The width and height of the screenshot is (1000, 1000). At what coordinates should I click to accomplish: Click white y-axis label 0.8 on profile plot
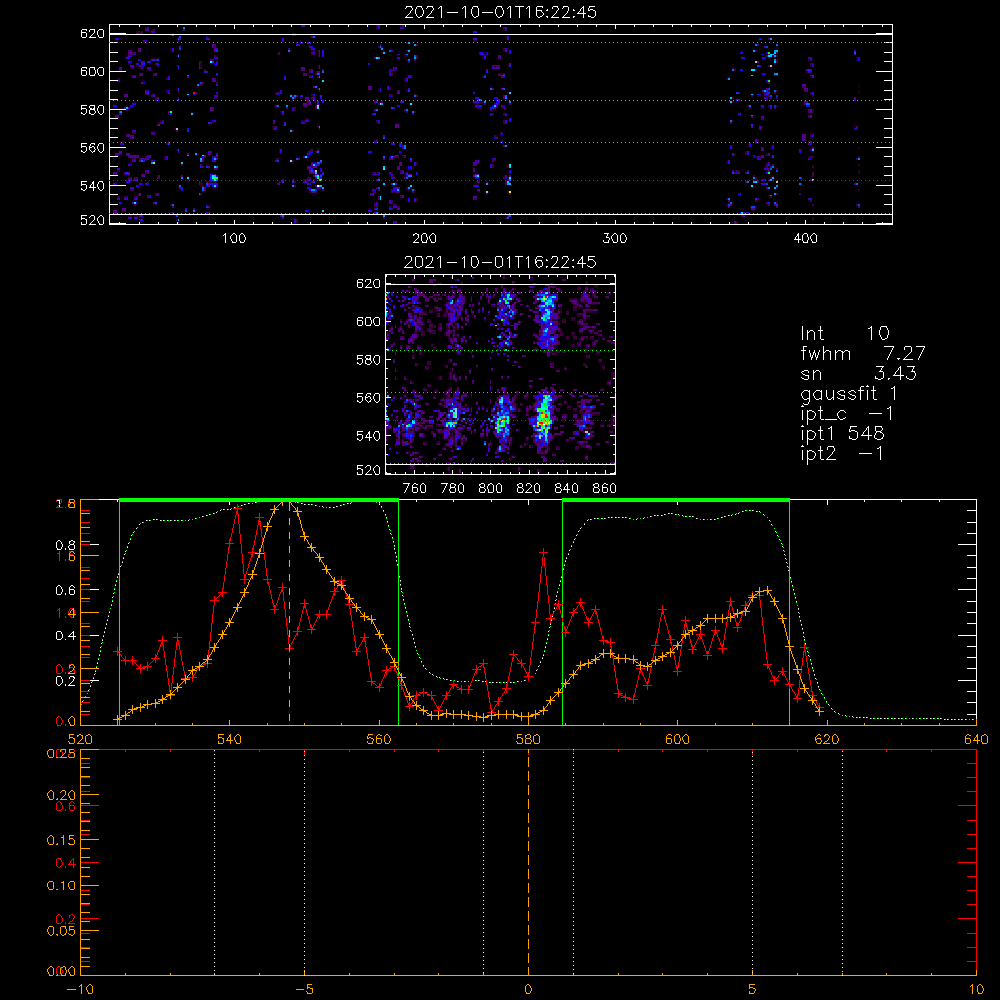click(x=65, y=545)
